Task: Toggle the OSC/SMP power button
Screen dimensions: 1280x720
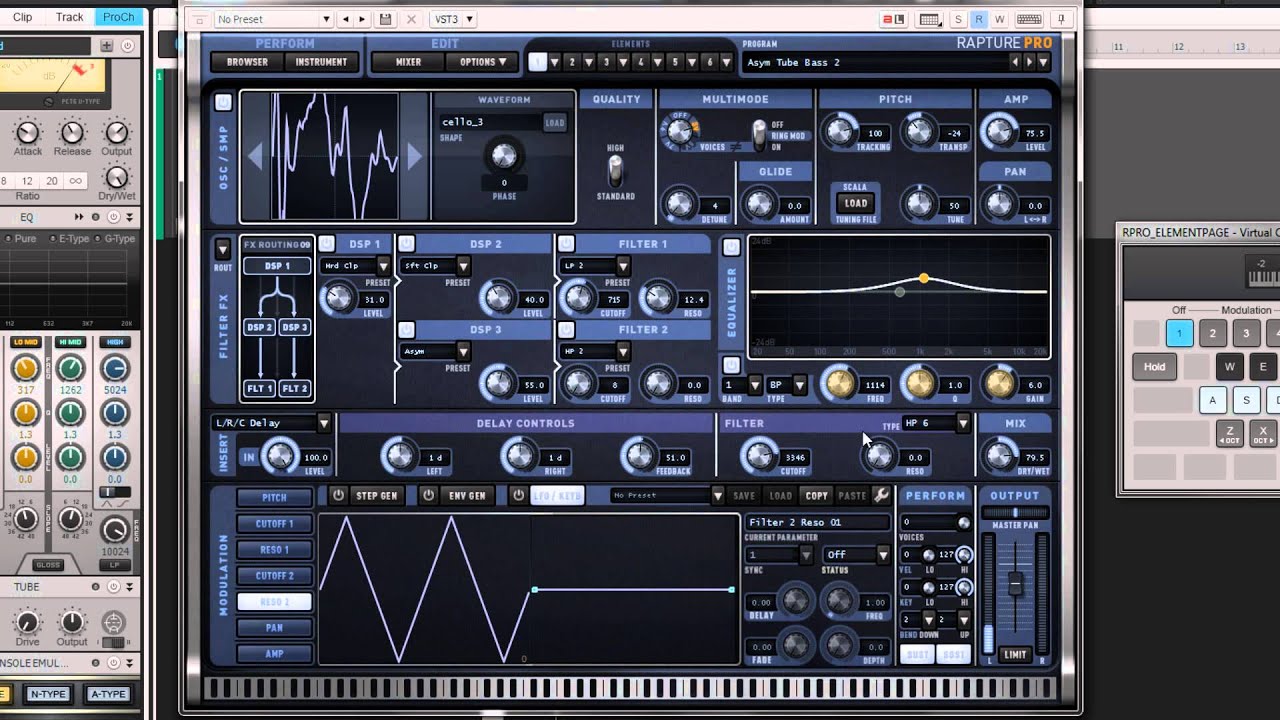Action: [x=223, y=102]
